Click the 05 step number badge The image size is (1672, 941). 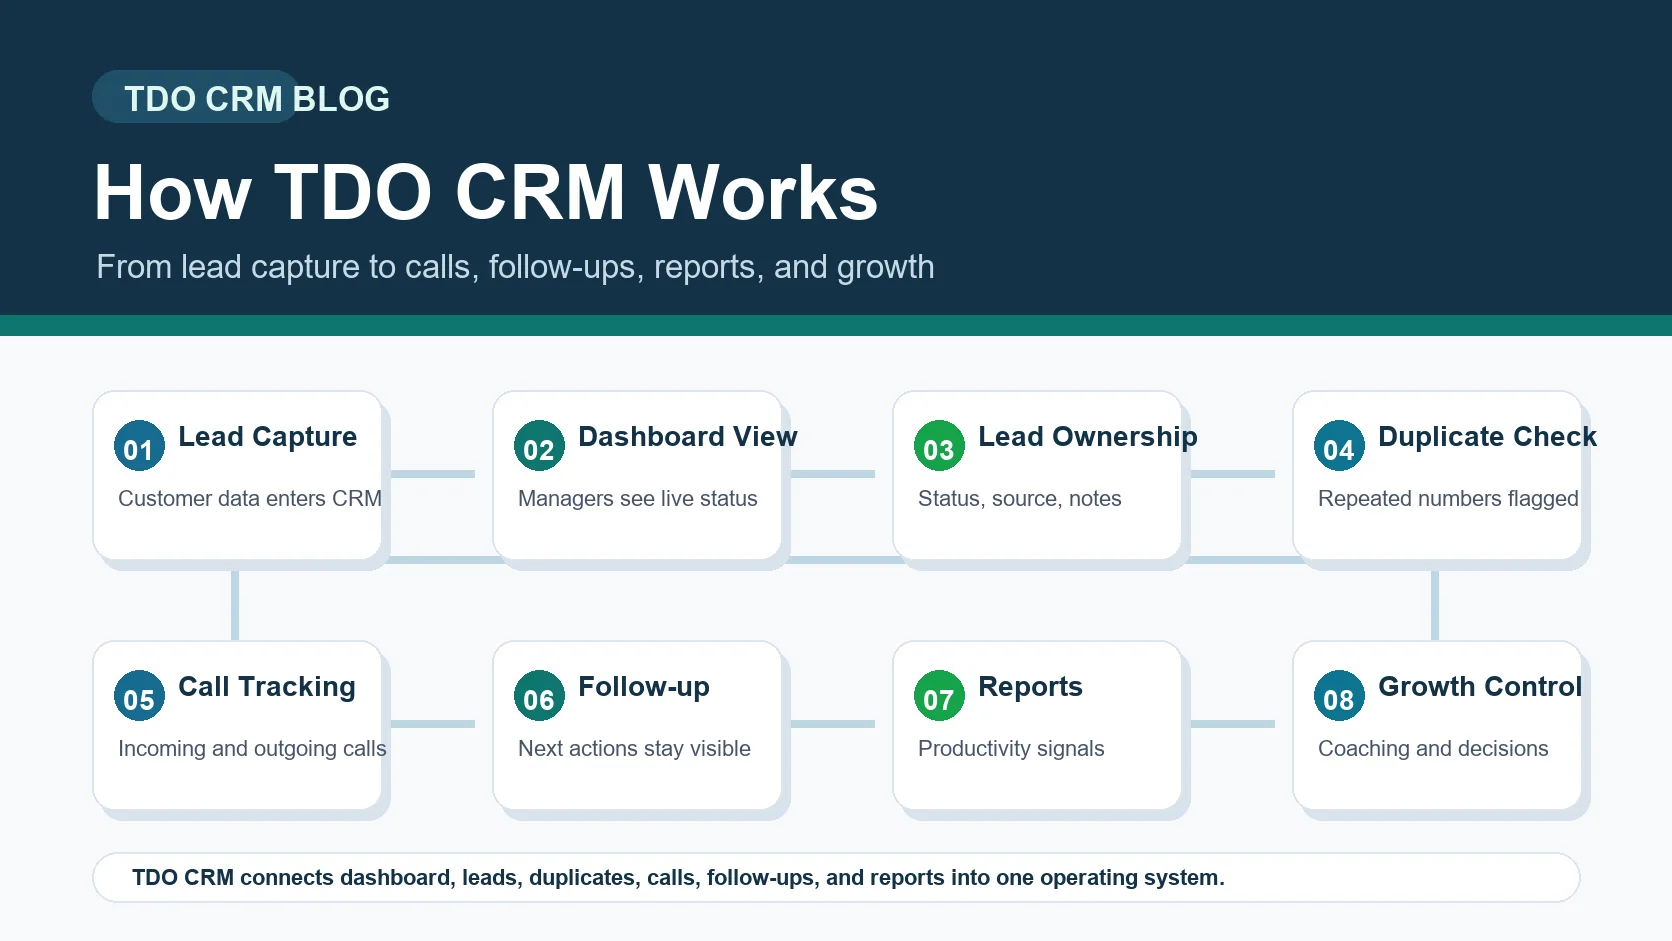(x=139, y=696)
